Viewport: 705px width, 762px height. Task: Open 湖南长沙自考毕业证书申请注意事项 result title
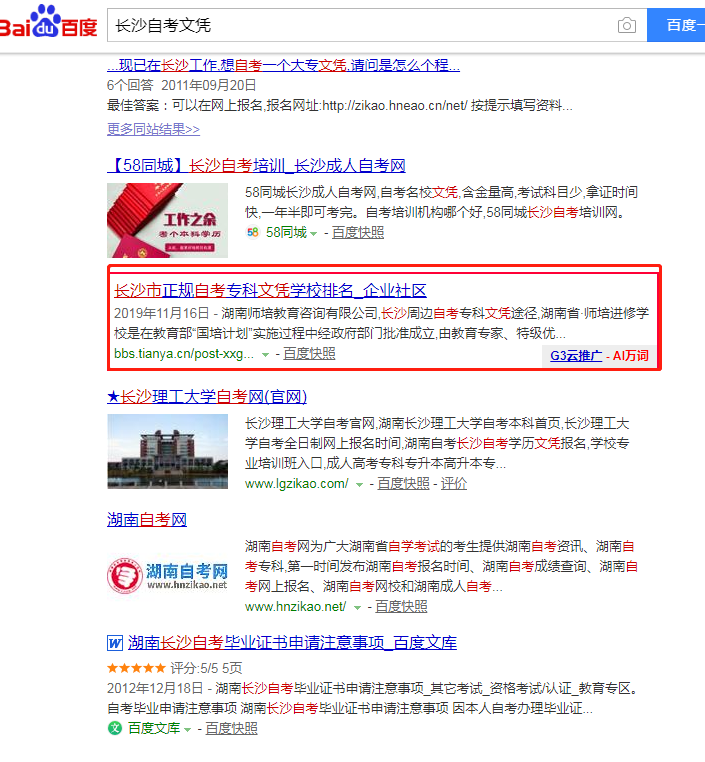click(292, 643)
